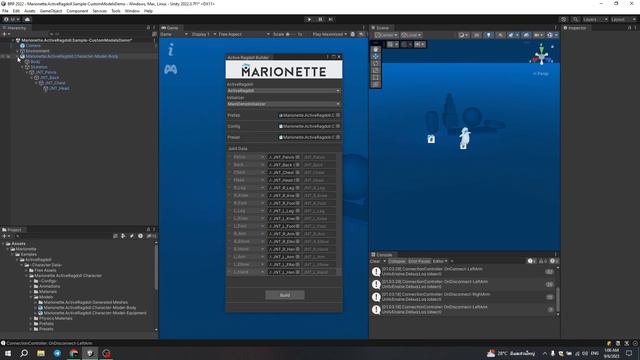Click the Console warning count filter
Screen dimensions: 640x360
pos(542,261)
